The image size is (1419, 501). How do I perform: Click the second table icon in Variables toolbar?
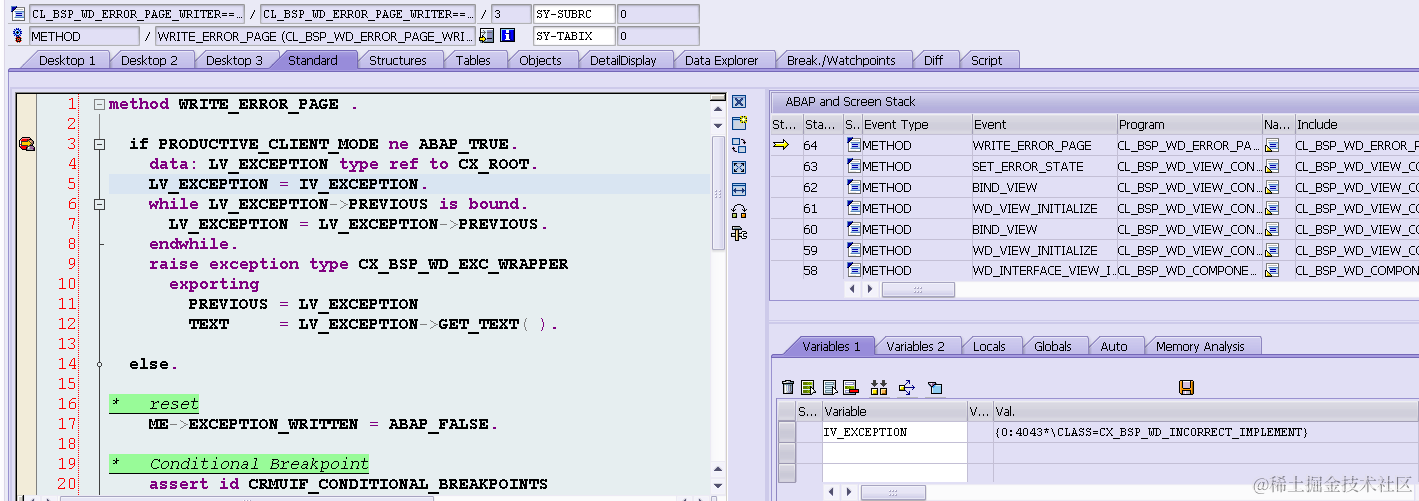click(830, 387)
